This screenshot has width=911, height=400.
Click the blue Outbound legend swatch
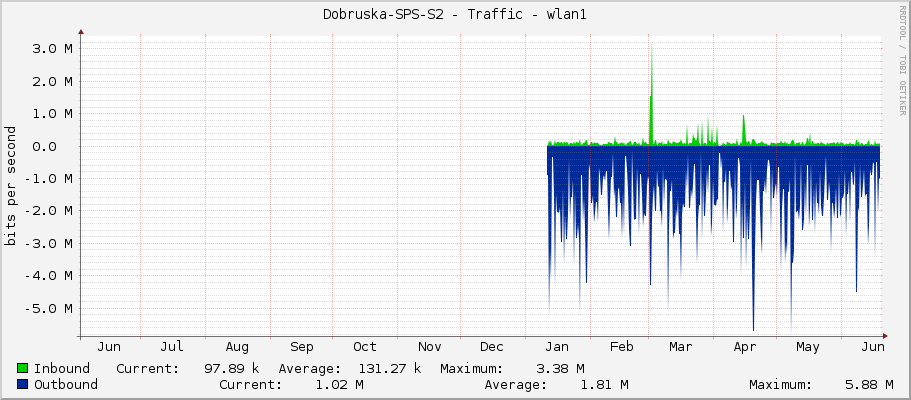coord(23,384)
